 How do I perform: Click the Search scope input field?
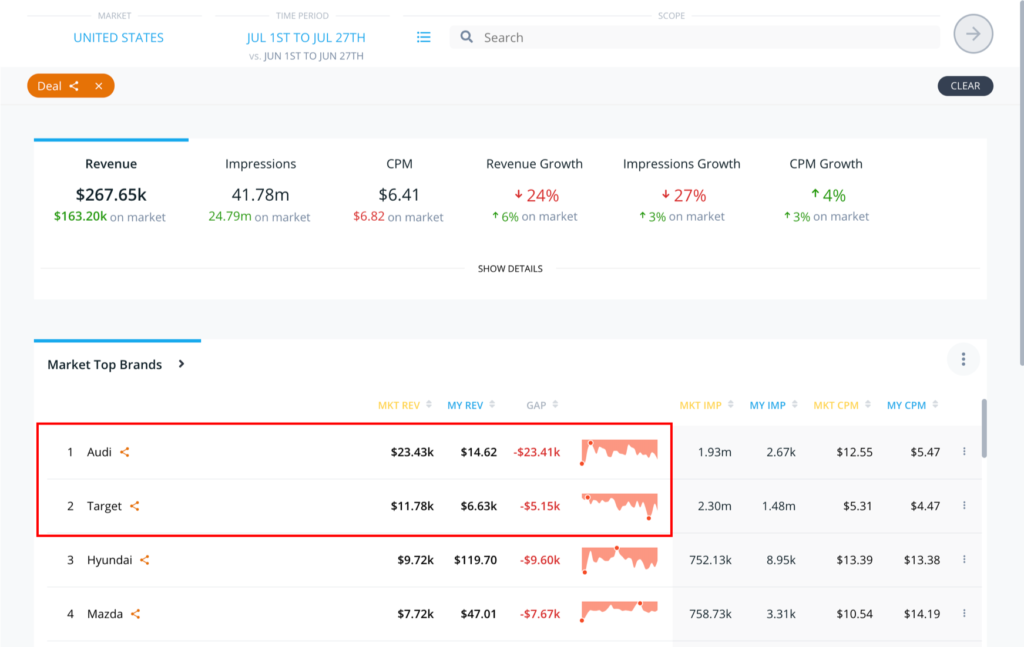(x=694, y=37)
